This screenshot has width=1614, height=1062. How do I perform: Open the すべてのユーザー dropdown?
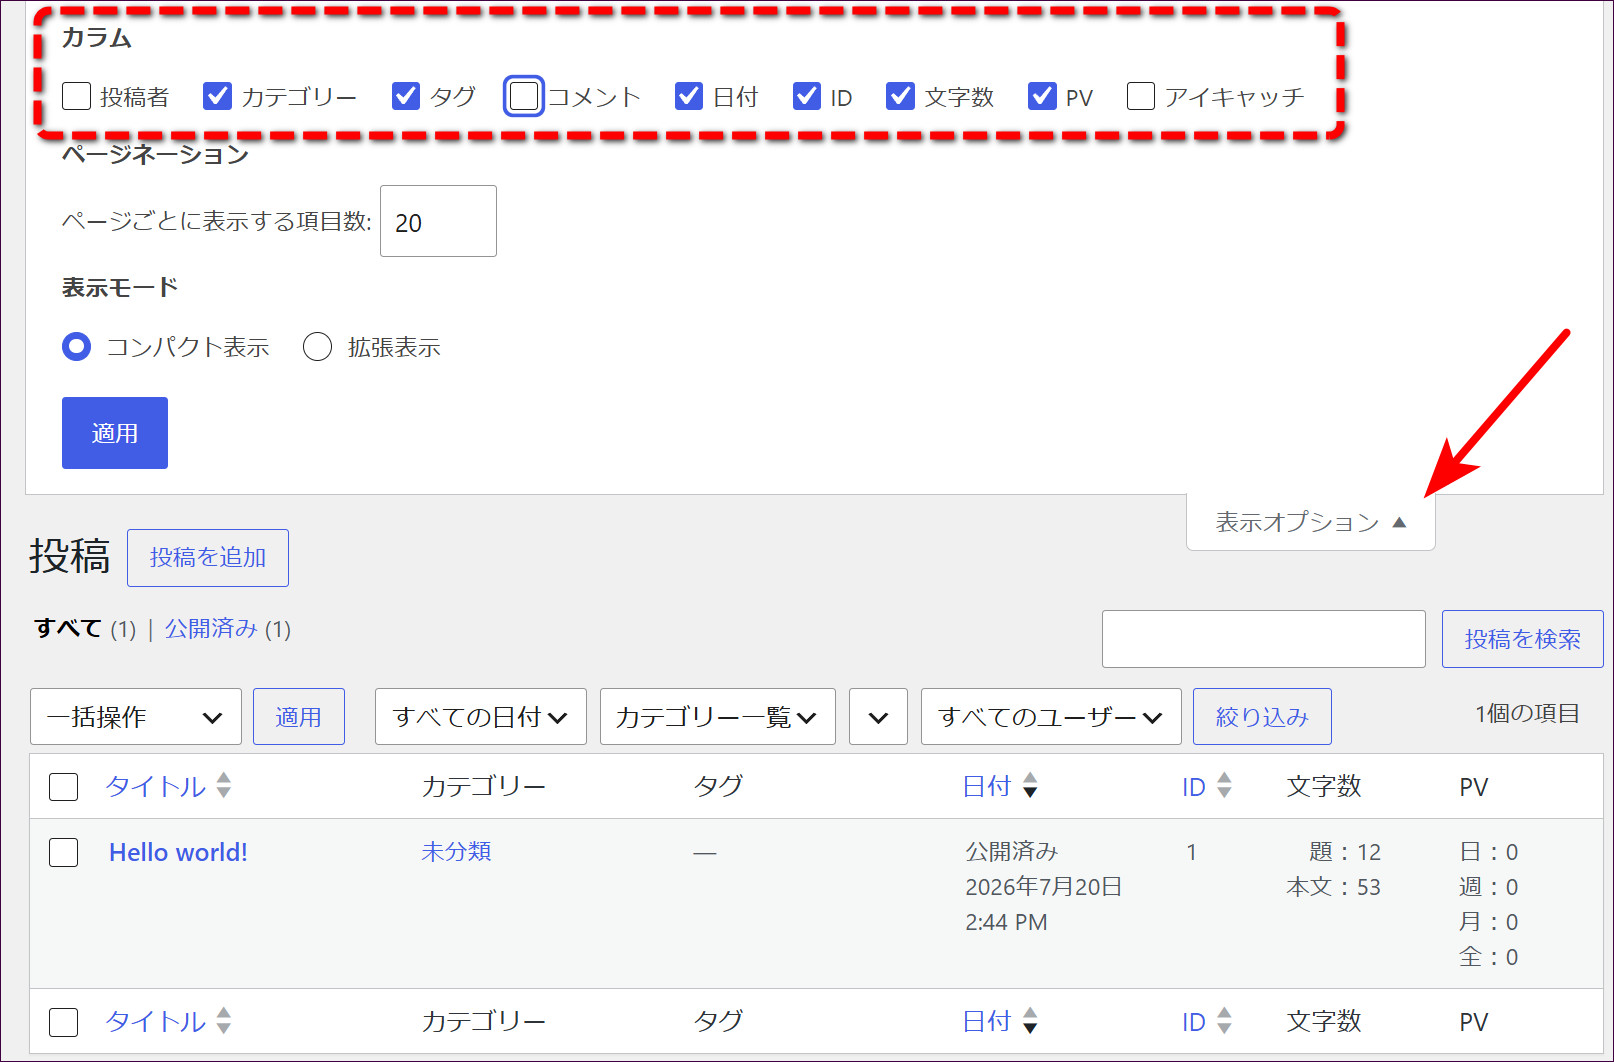1051,717
